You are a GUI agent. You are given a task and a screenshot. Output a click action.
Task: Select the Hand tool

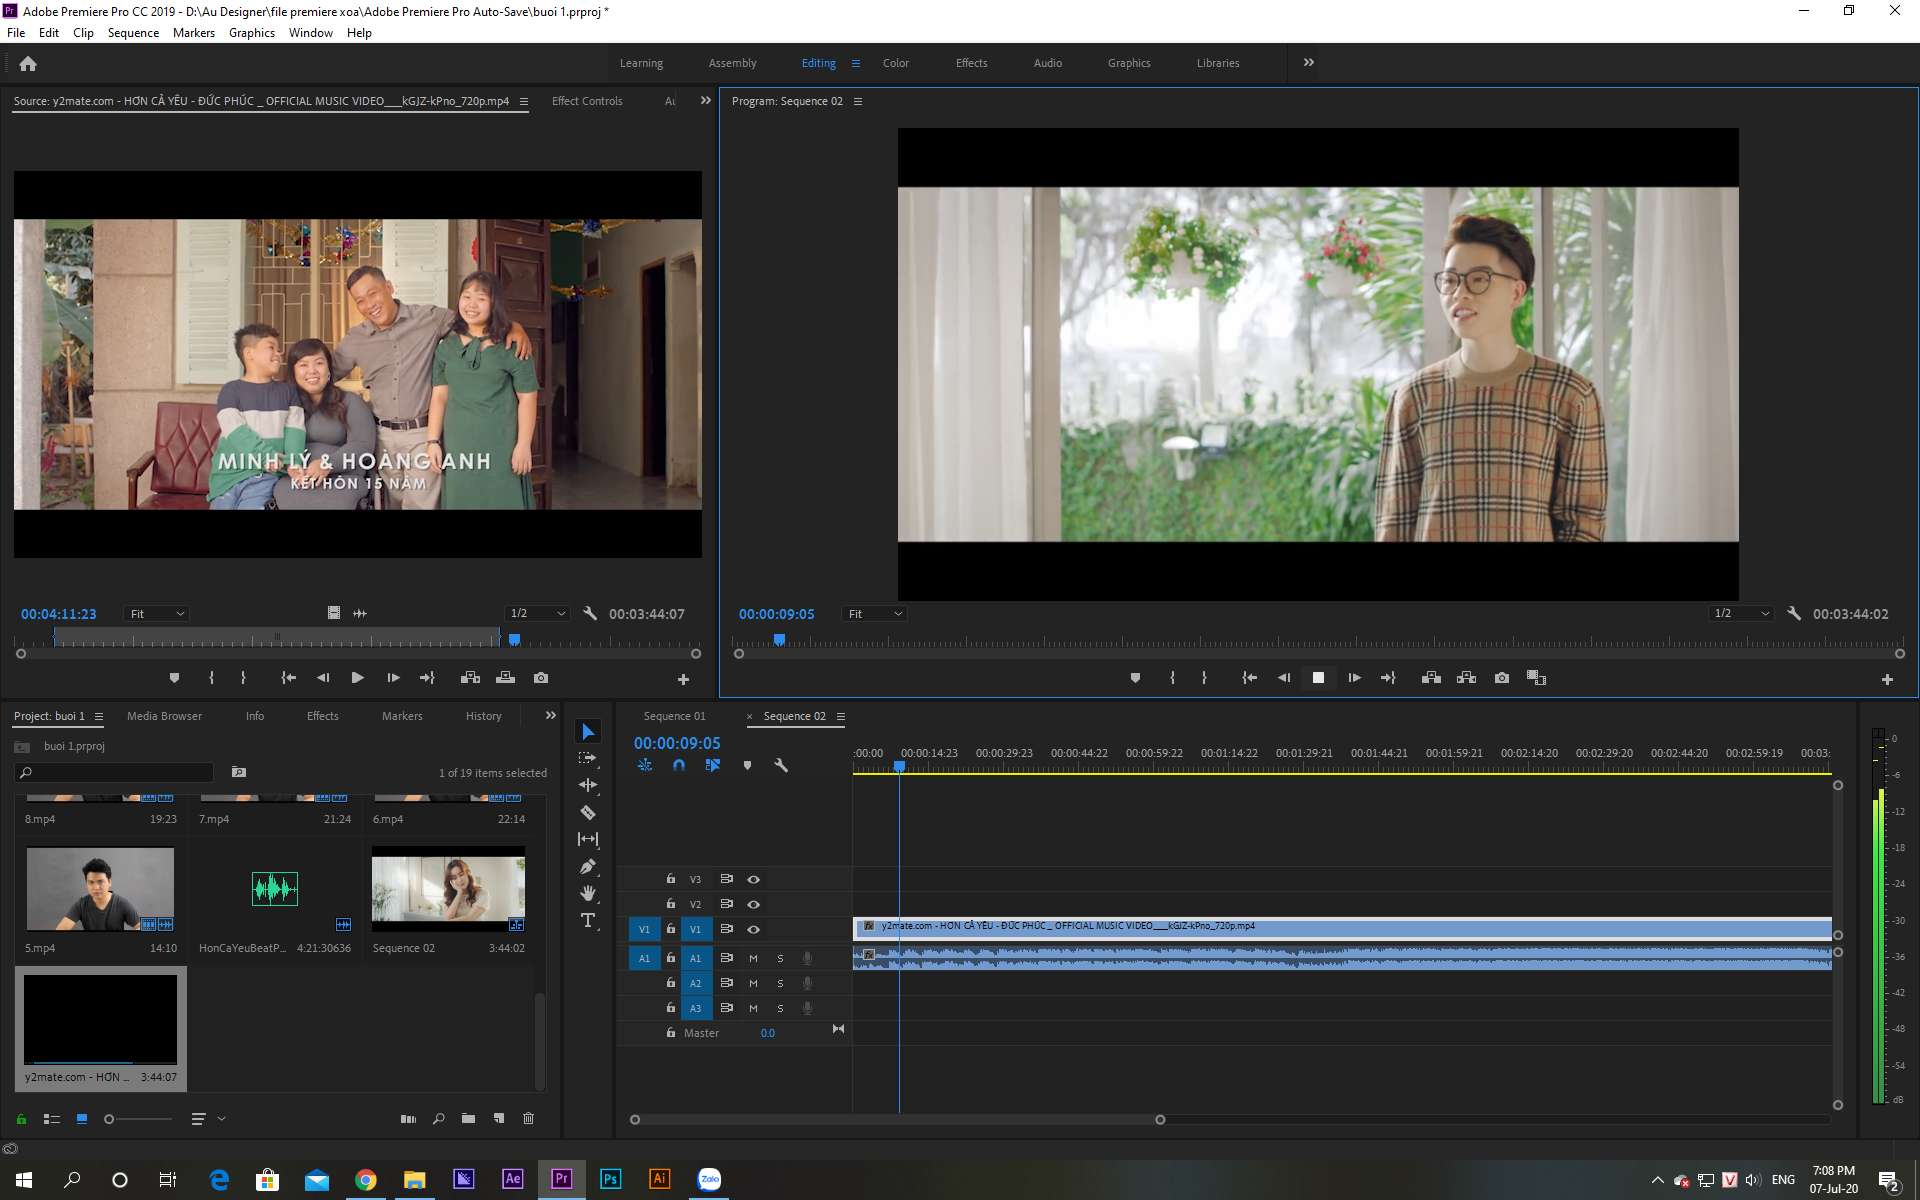click(588, 893)
